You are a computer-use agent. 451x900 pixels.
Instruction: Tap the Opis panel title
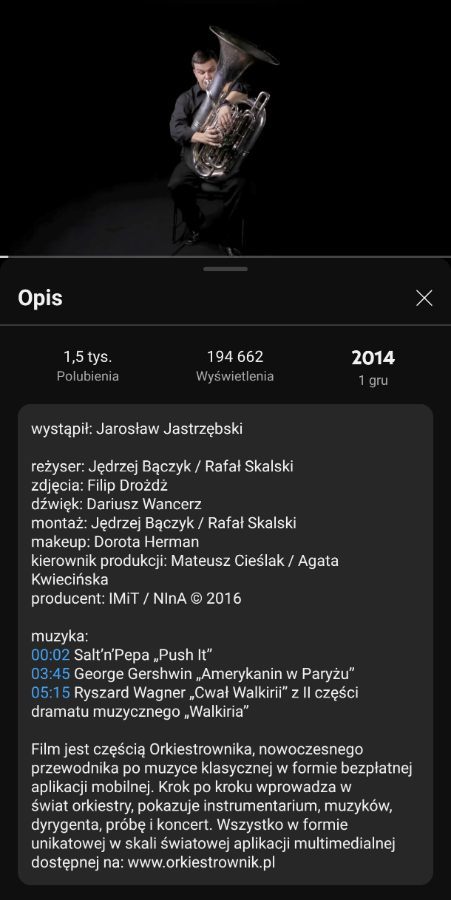40,298
